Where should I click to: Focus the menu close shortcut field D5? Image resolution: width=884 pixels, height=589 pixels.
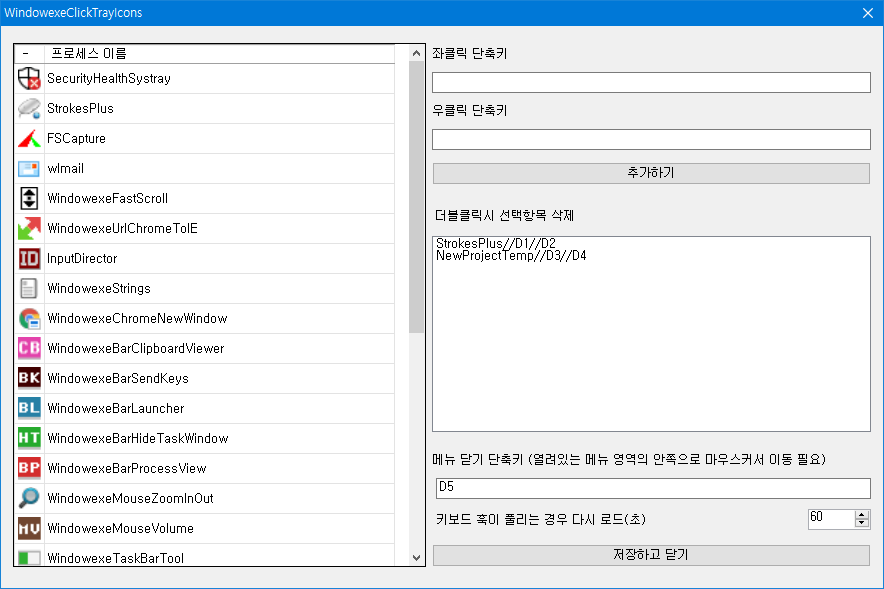click(653, 488)
